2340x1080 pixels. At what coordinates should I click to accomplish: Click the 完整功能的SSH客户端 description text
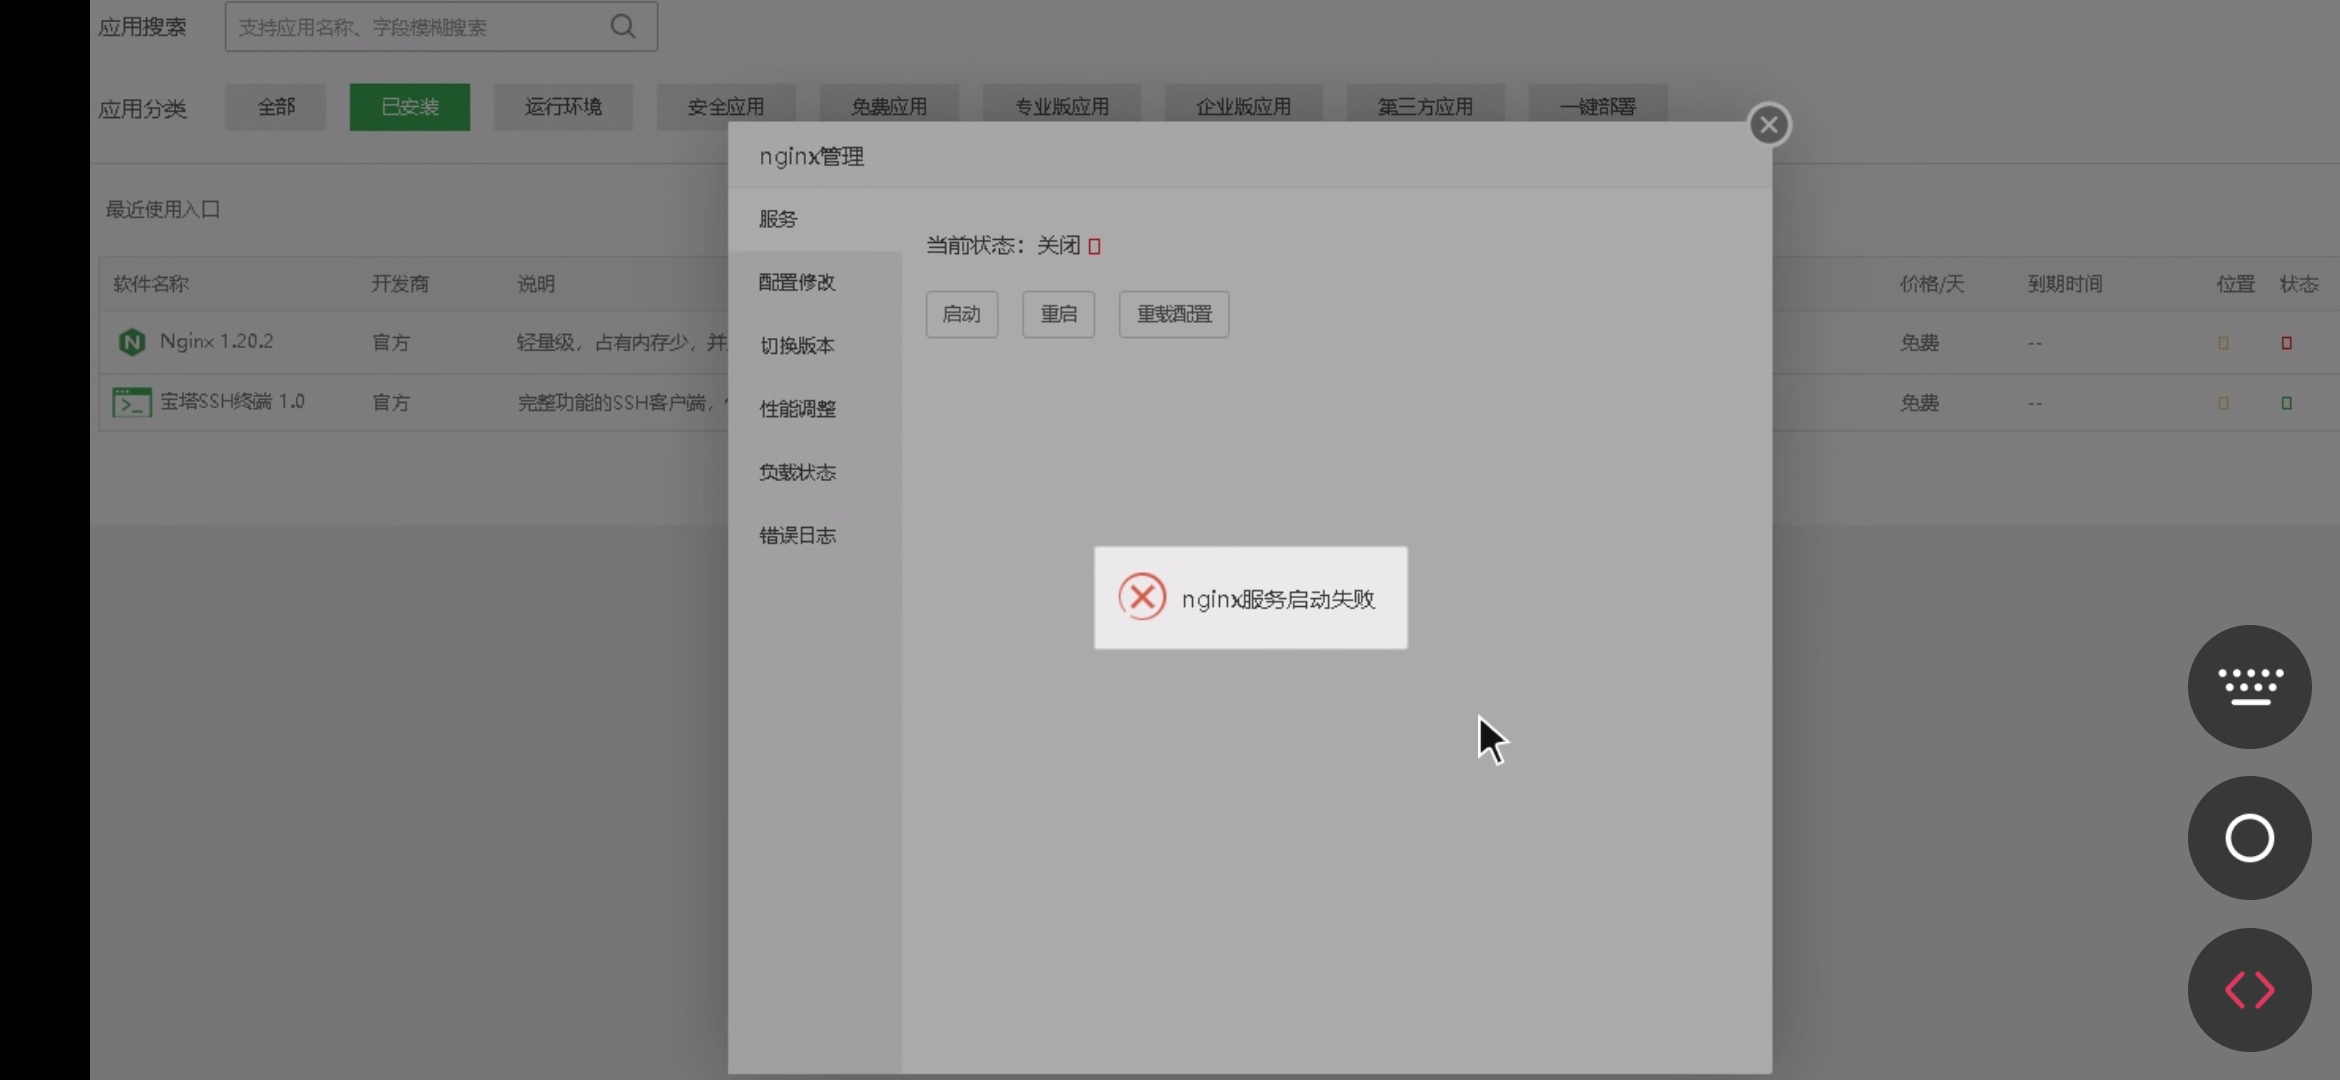pos(622,403)
